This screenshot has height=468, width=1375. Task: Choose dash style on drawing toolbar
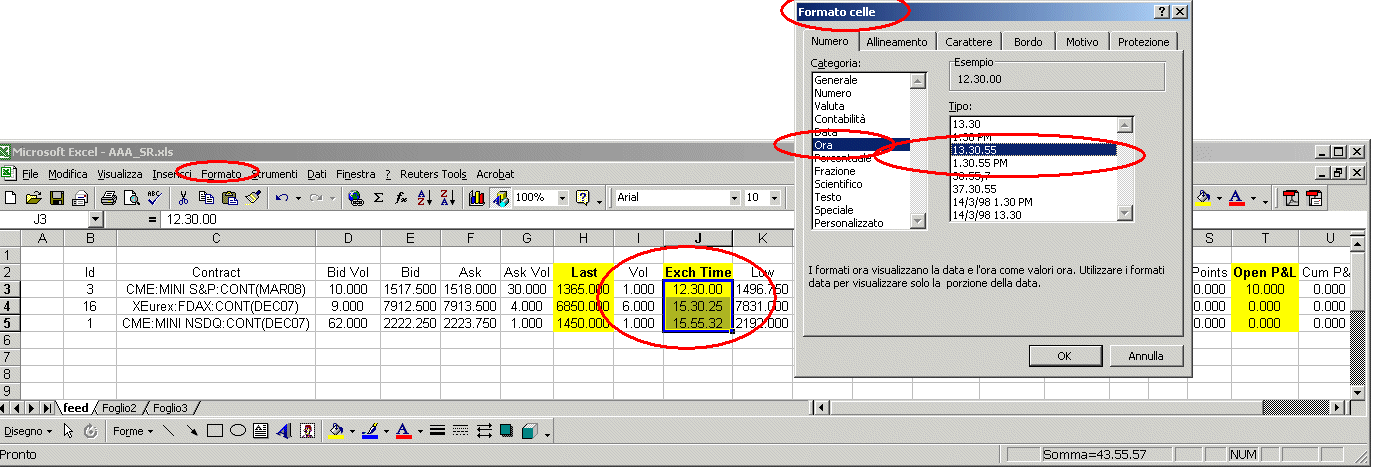460,431
